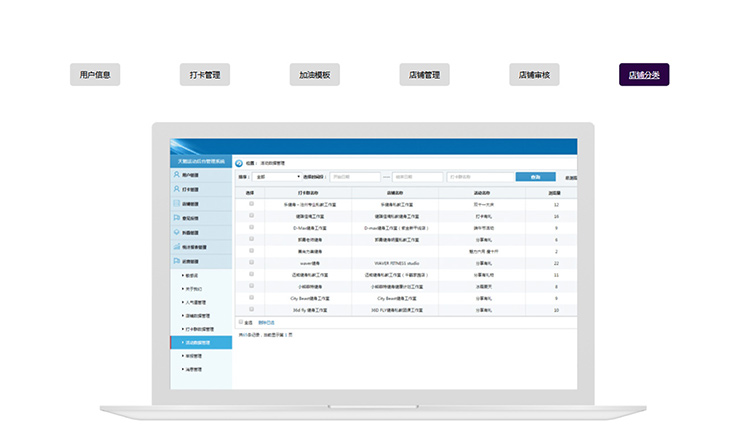Click the 活动名称 column header
This screenshot has width=750, height=442.
click(482, 193)
